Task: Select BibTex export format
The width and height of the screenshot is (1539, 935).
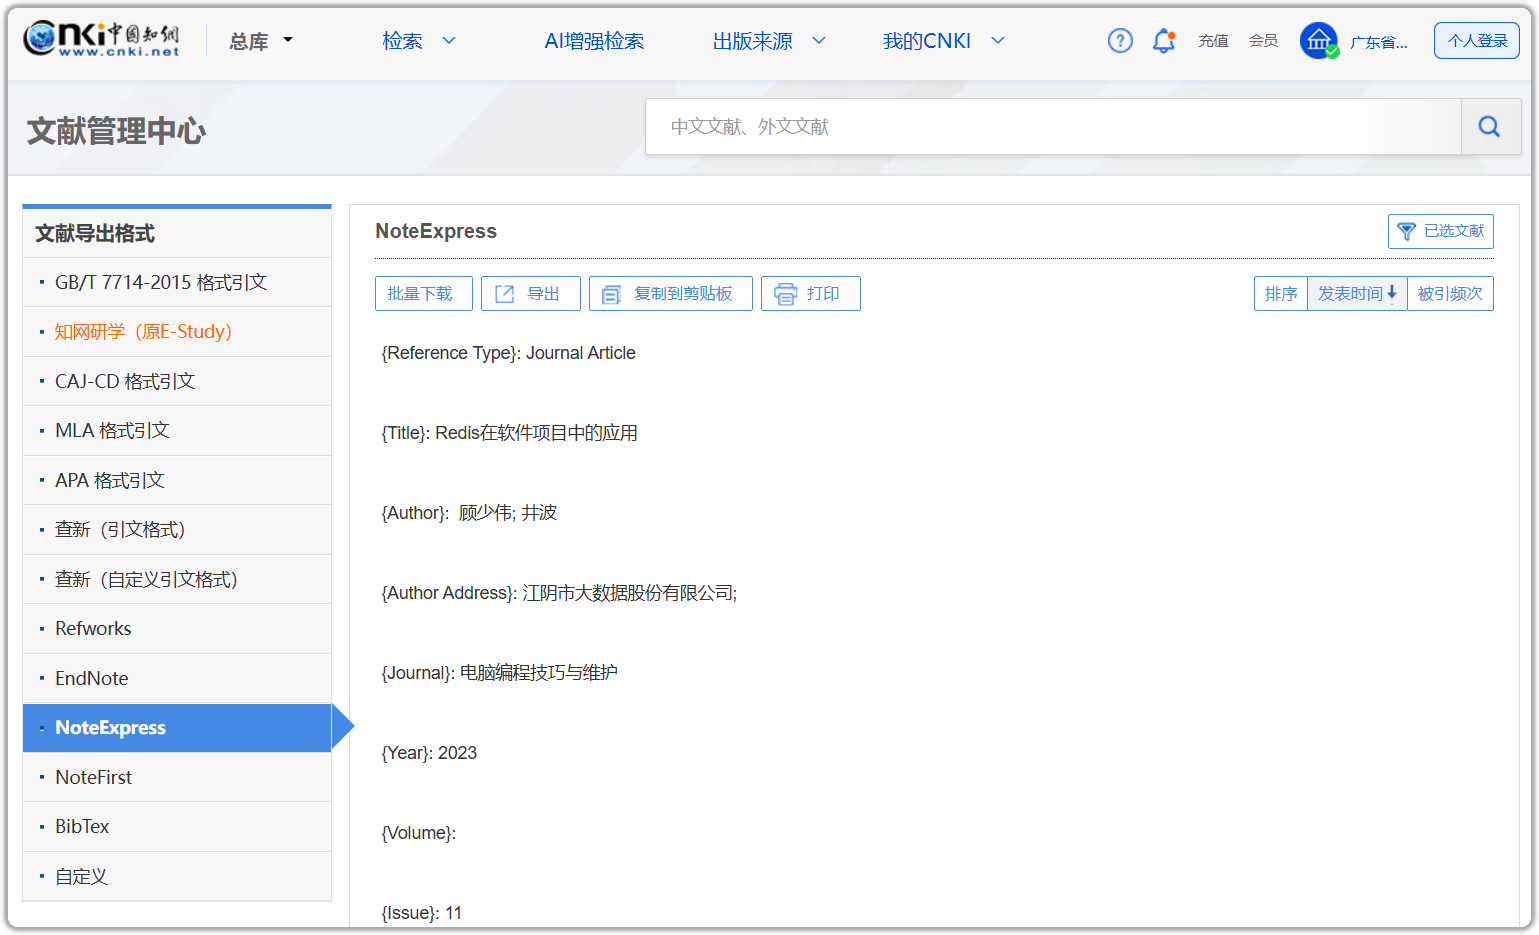Action: tap(82, 827)
